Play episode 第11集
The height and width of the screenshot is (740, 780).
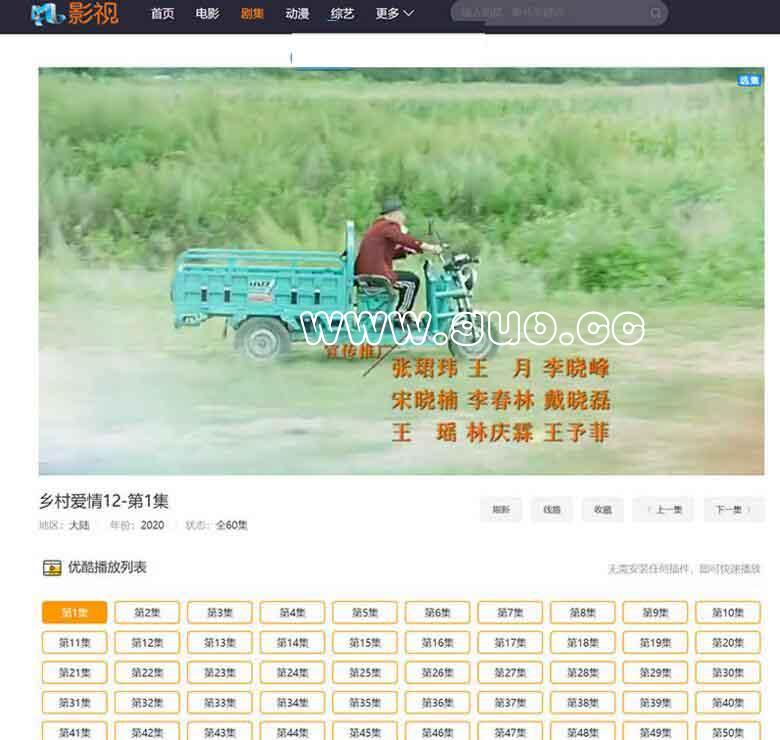click(75, 643)
